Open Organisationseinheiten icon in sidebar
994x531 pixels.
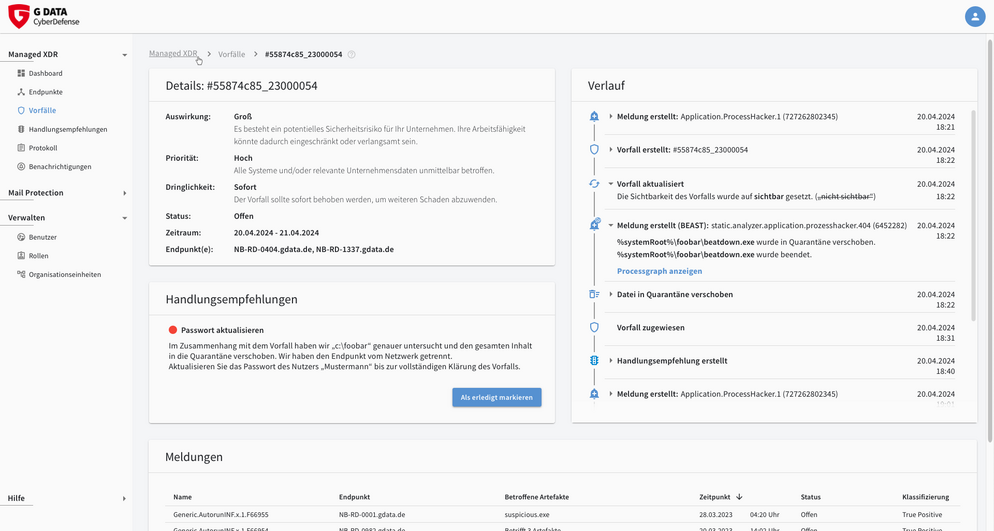21,274
